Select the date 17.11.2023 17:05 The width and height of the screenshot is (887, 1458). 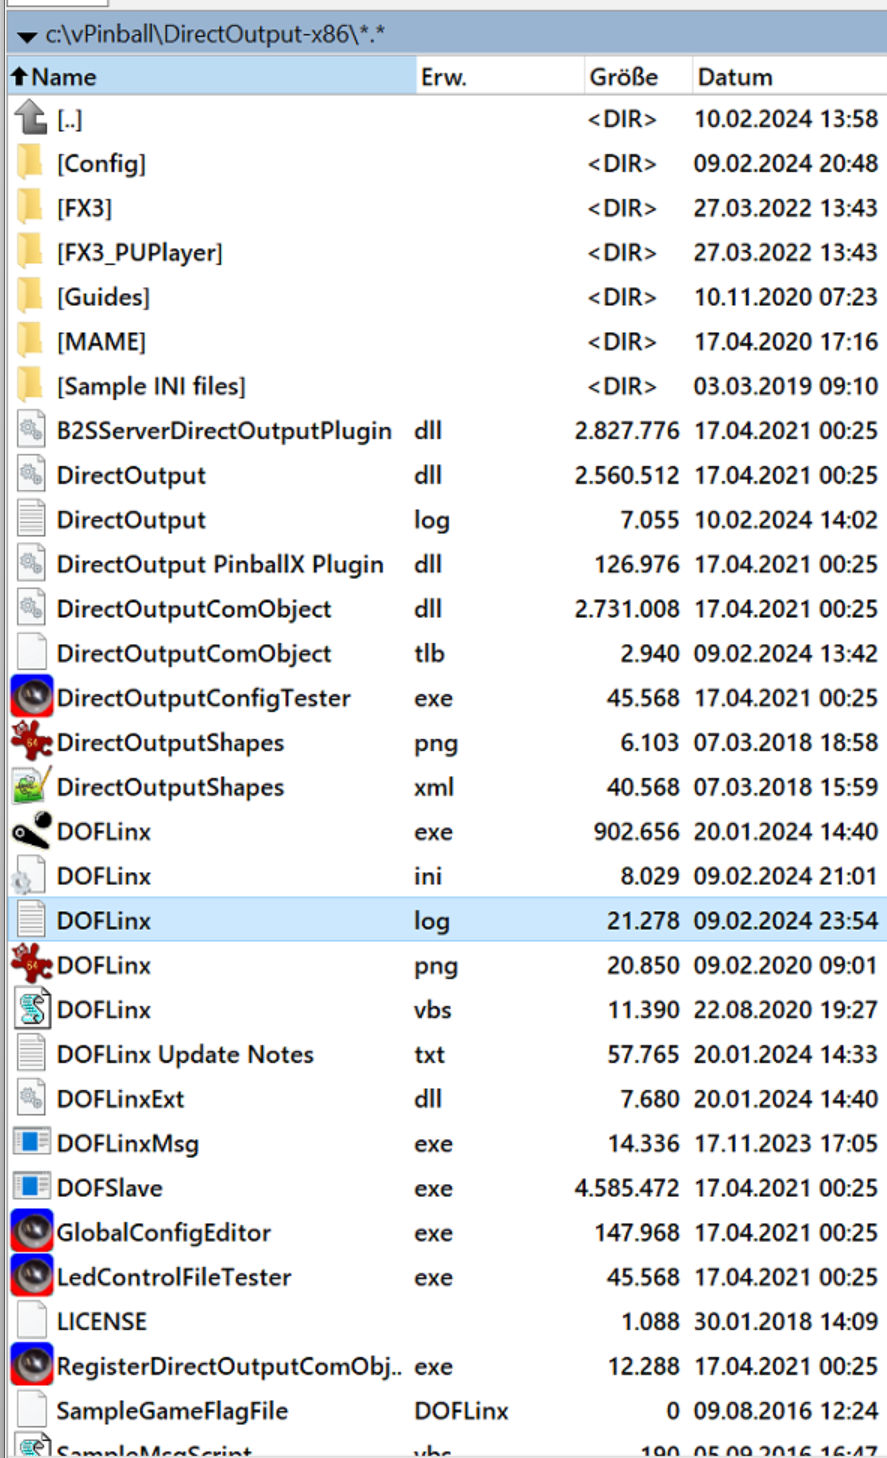[786, 1142]
